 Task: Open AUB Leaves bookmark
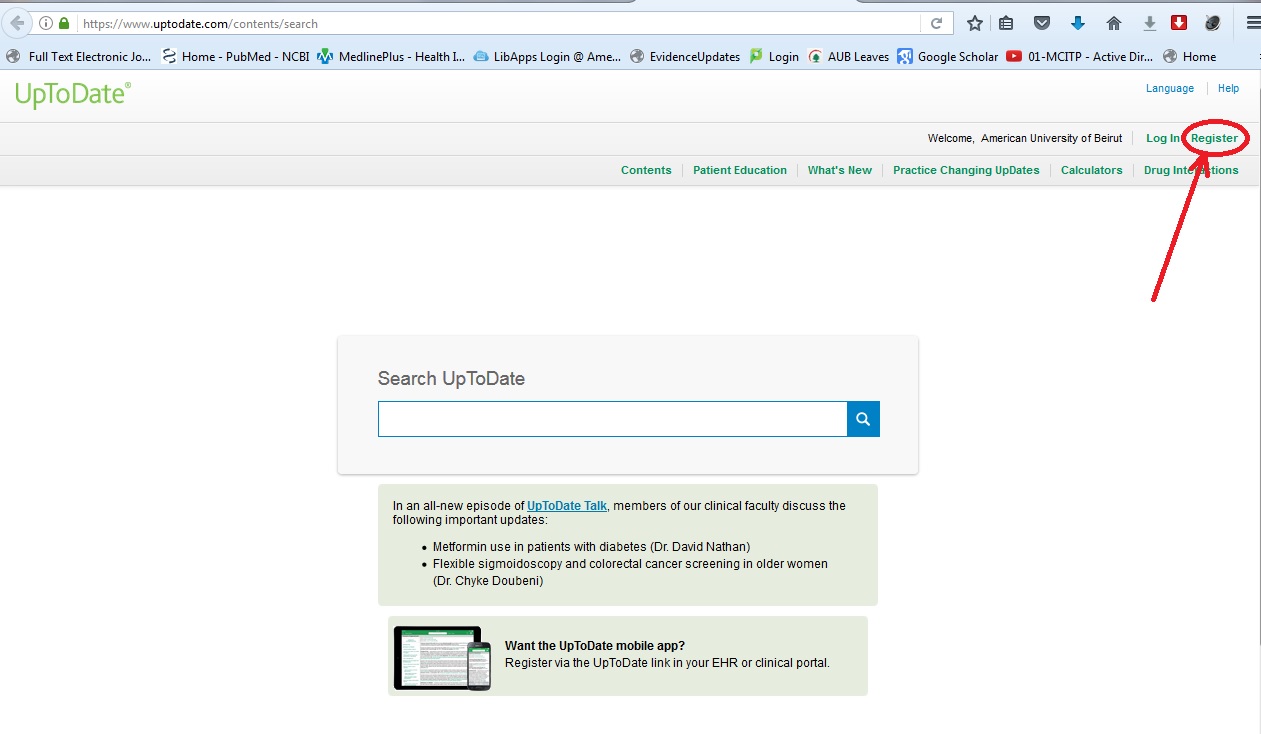coord(849,57)
